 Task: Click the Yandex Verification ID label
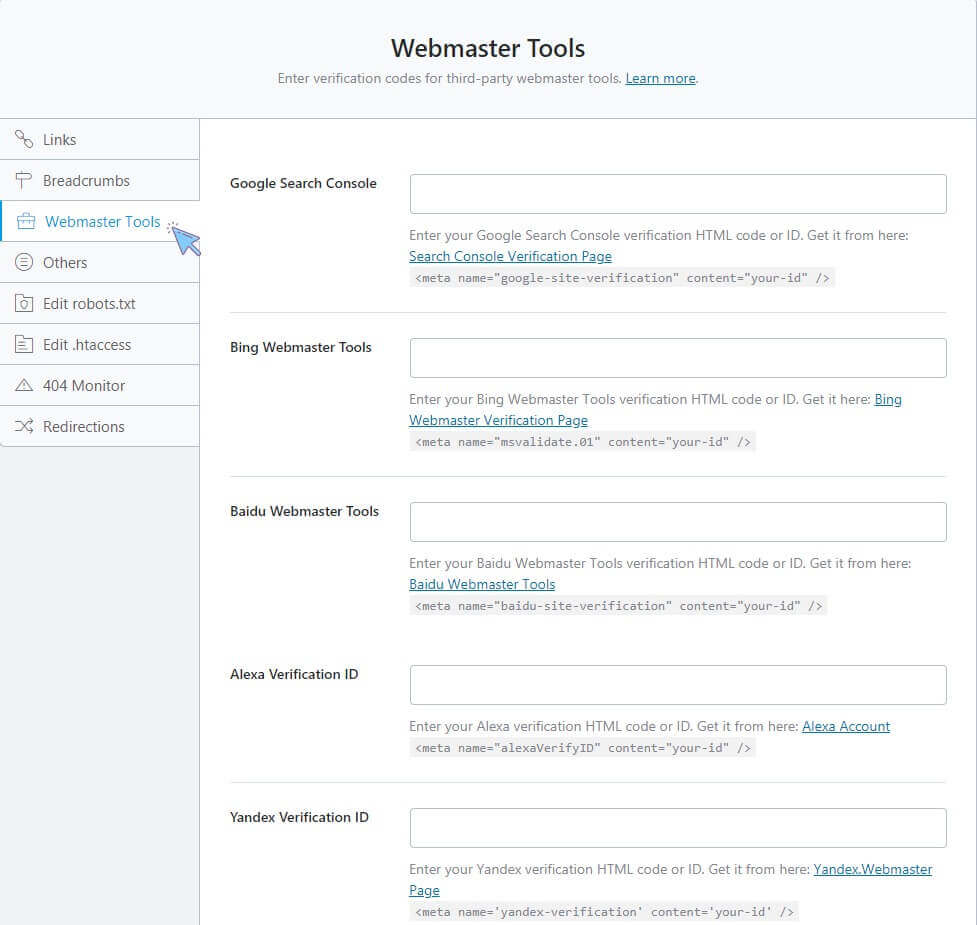(299, 817)
